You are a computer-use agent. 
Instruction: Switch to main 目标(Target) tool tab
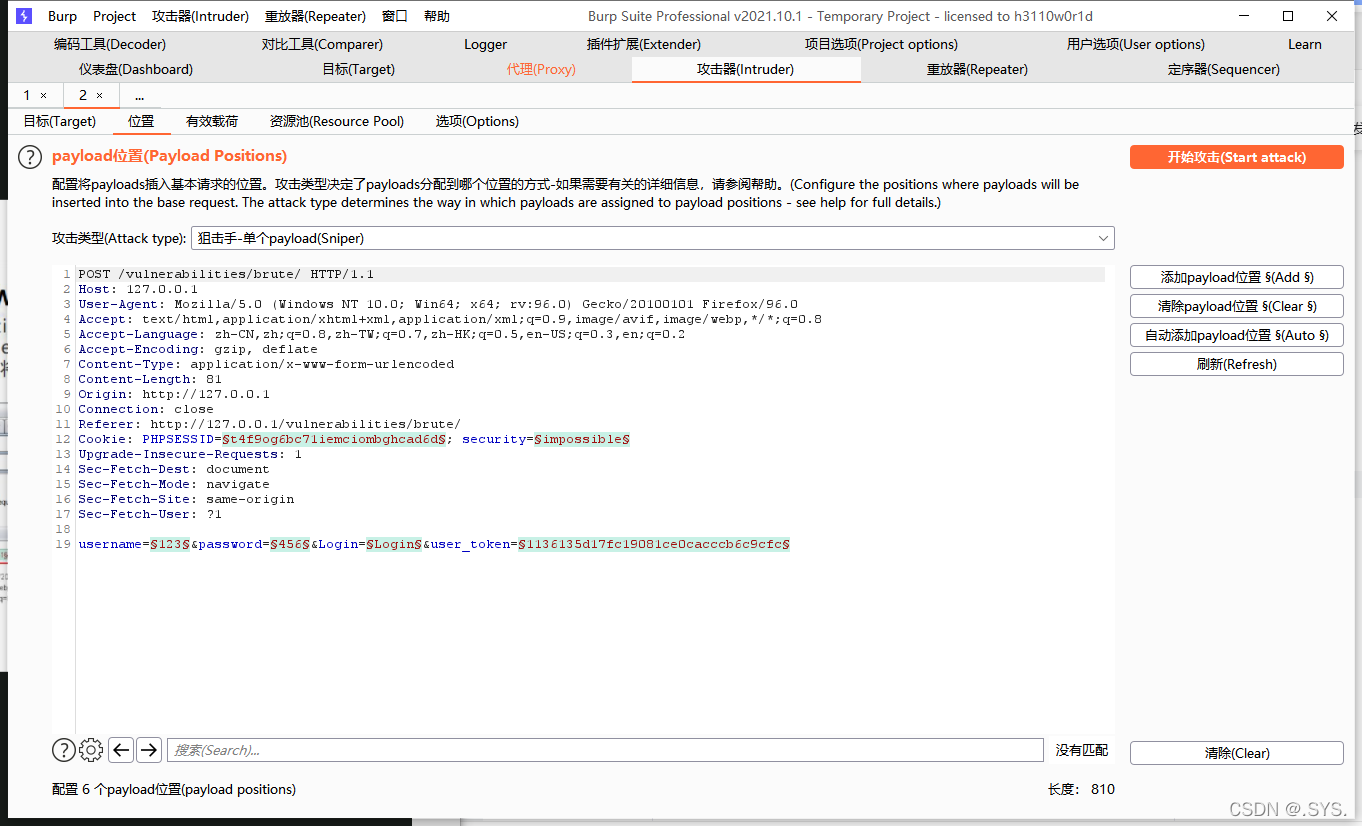coord(359,69)
